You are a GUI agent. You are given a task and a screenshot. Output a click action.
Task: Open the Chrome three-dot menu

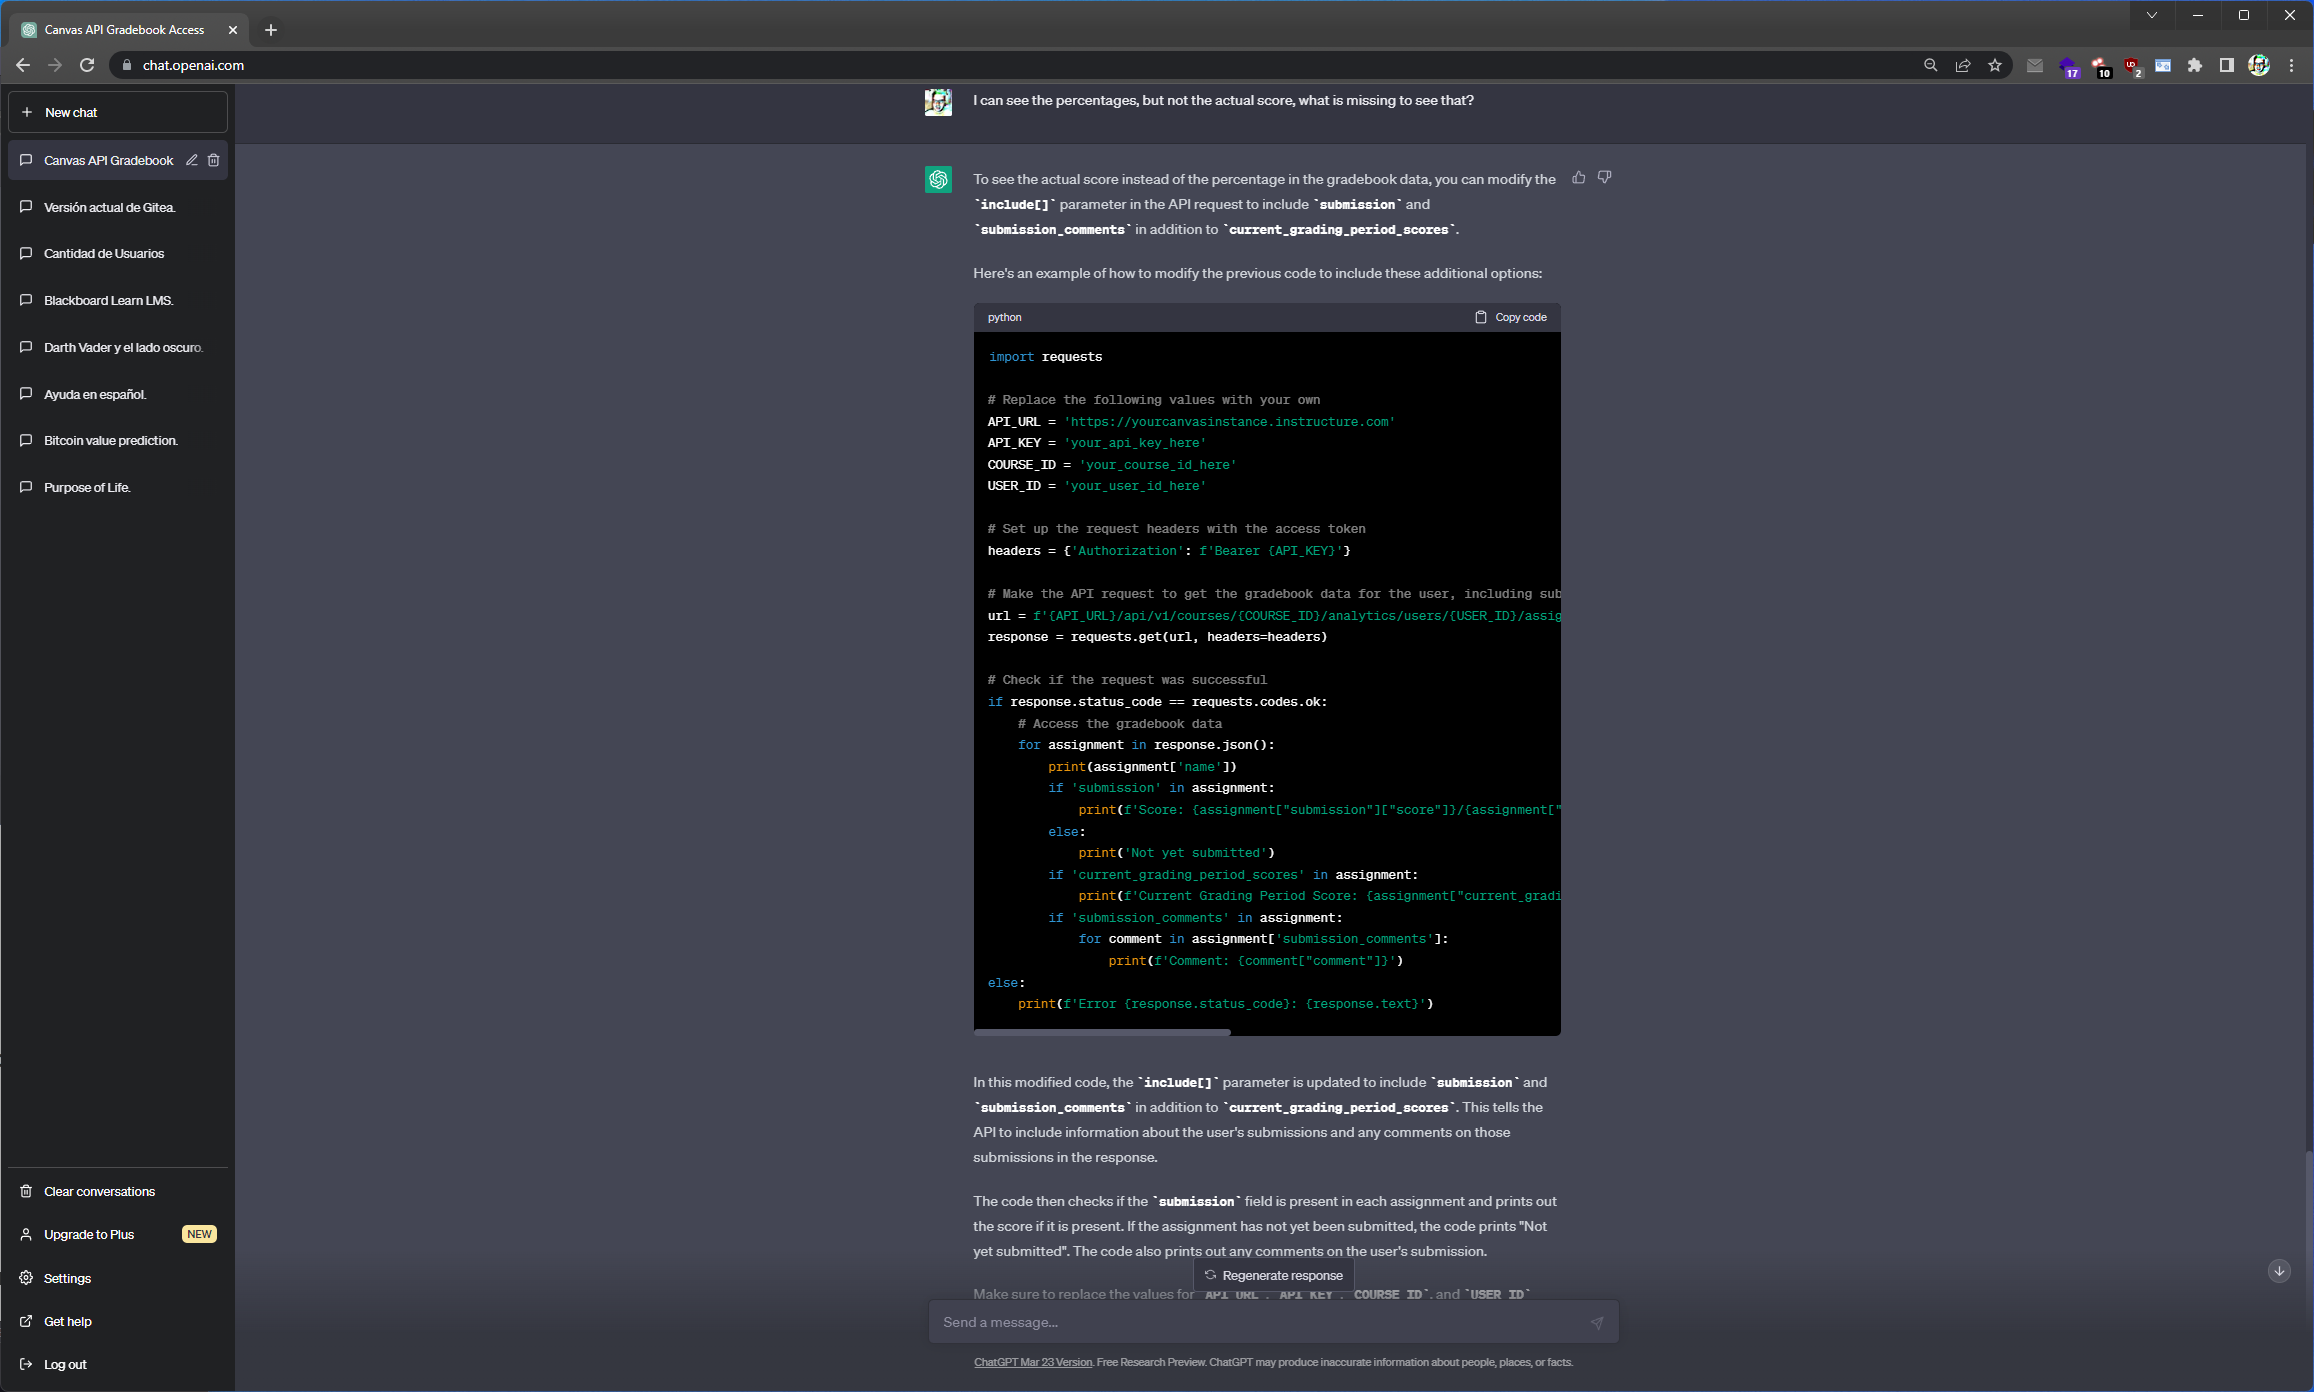tap(2291, 65)
